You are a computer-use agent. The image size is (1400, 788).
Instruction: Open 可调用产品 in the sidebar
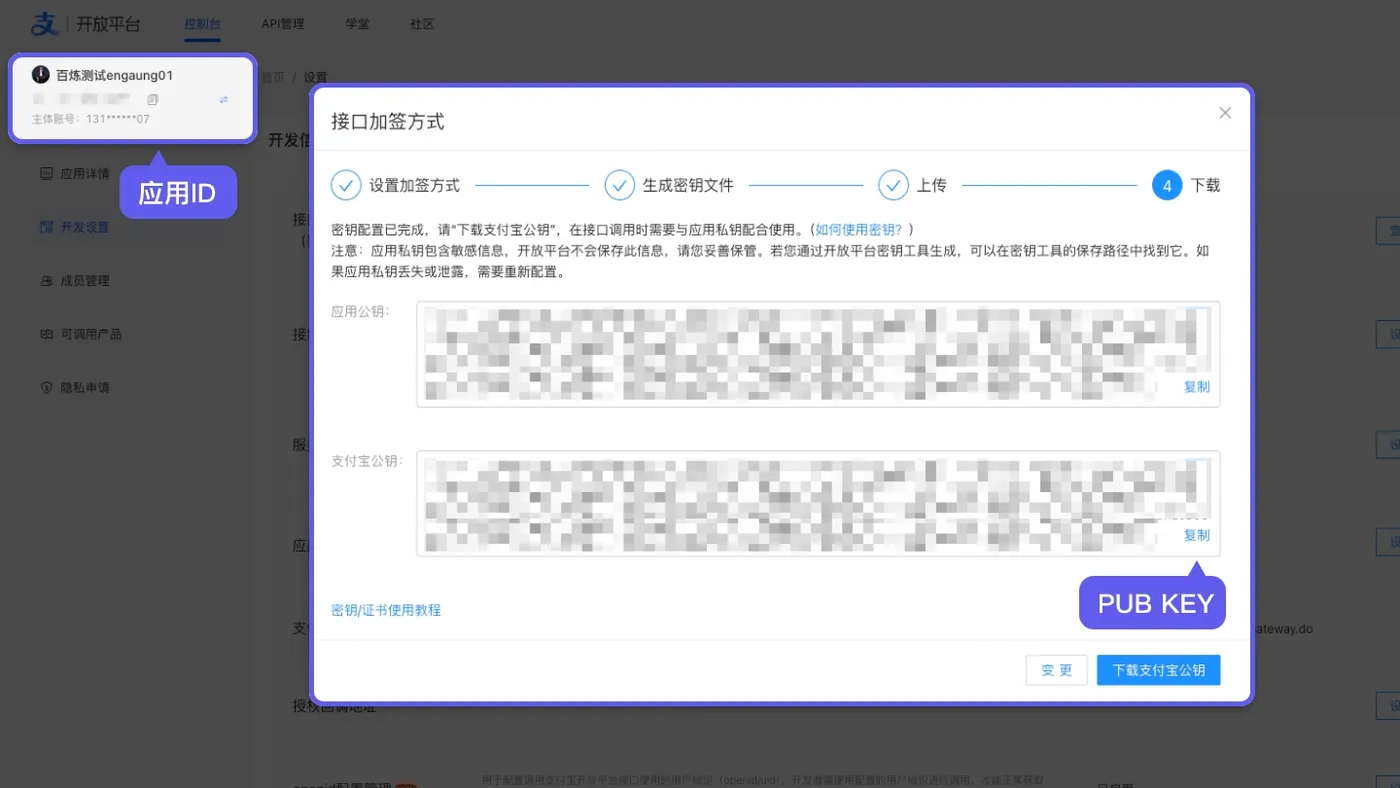point(91,334)
